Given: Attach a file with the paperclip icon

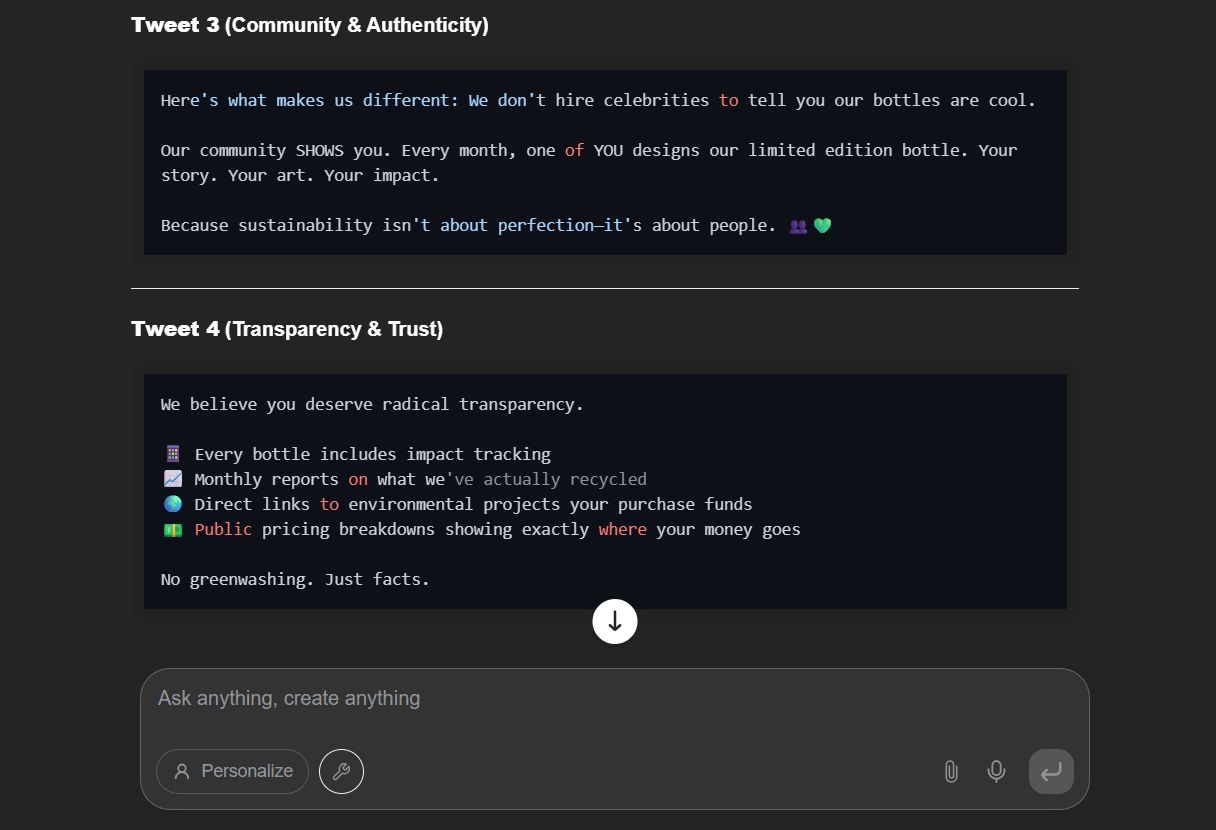Looking at the screenshot, I should click(951, 771).
